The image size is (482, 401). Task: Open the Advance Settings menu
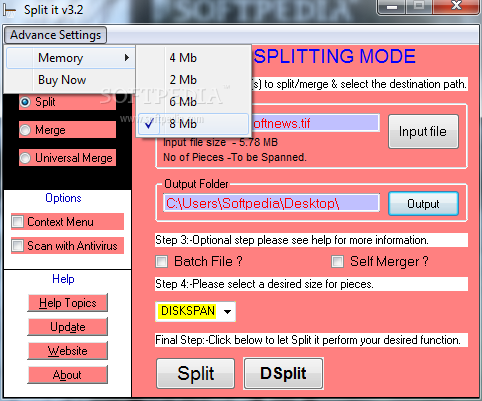(x=55, y=35)
